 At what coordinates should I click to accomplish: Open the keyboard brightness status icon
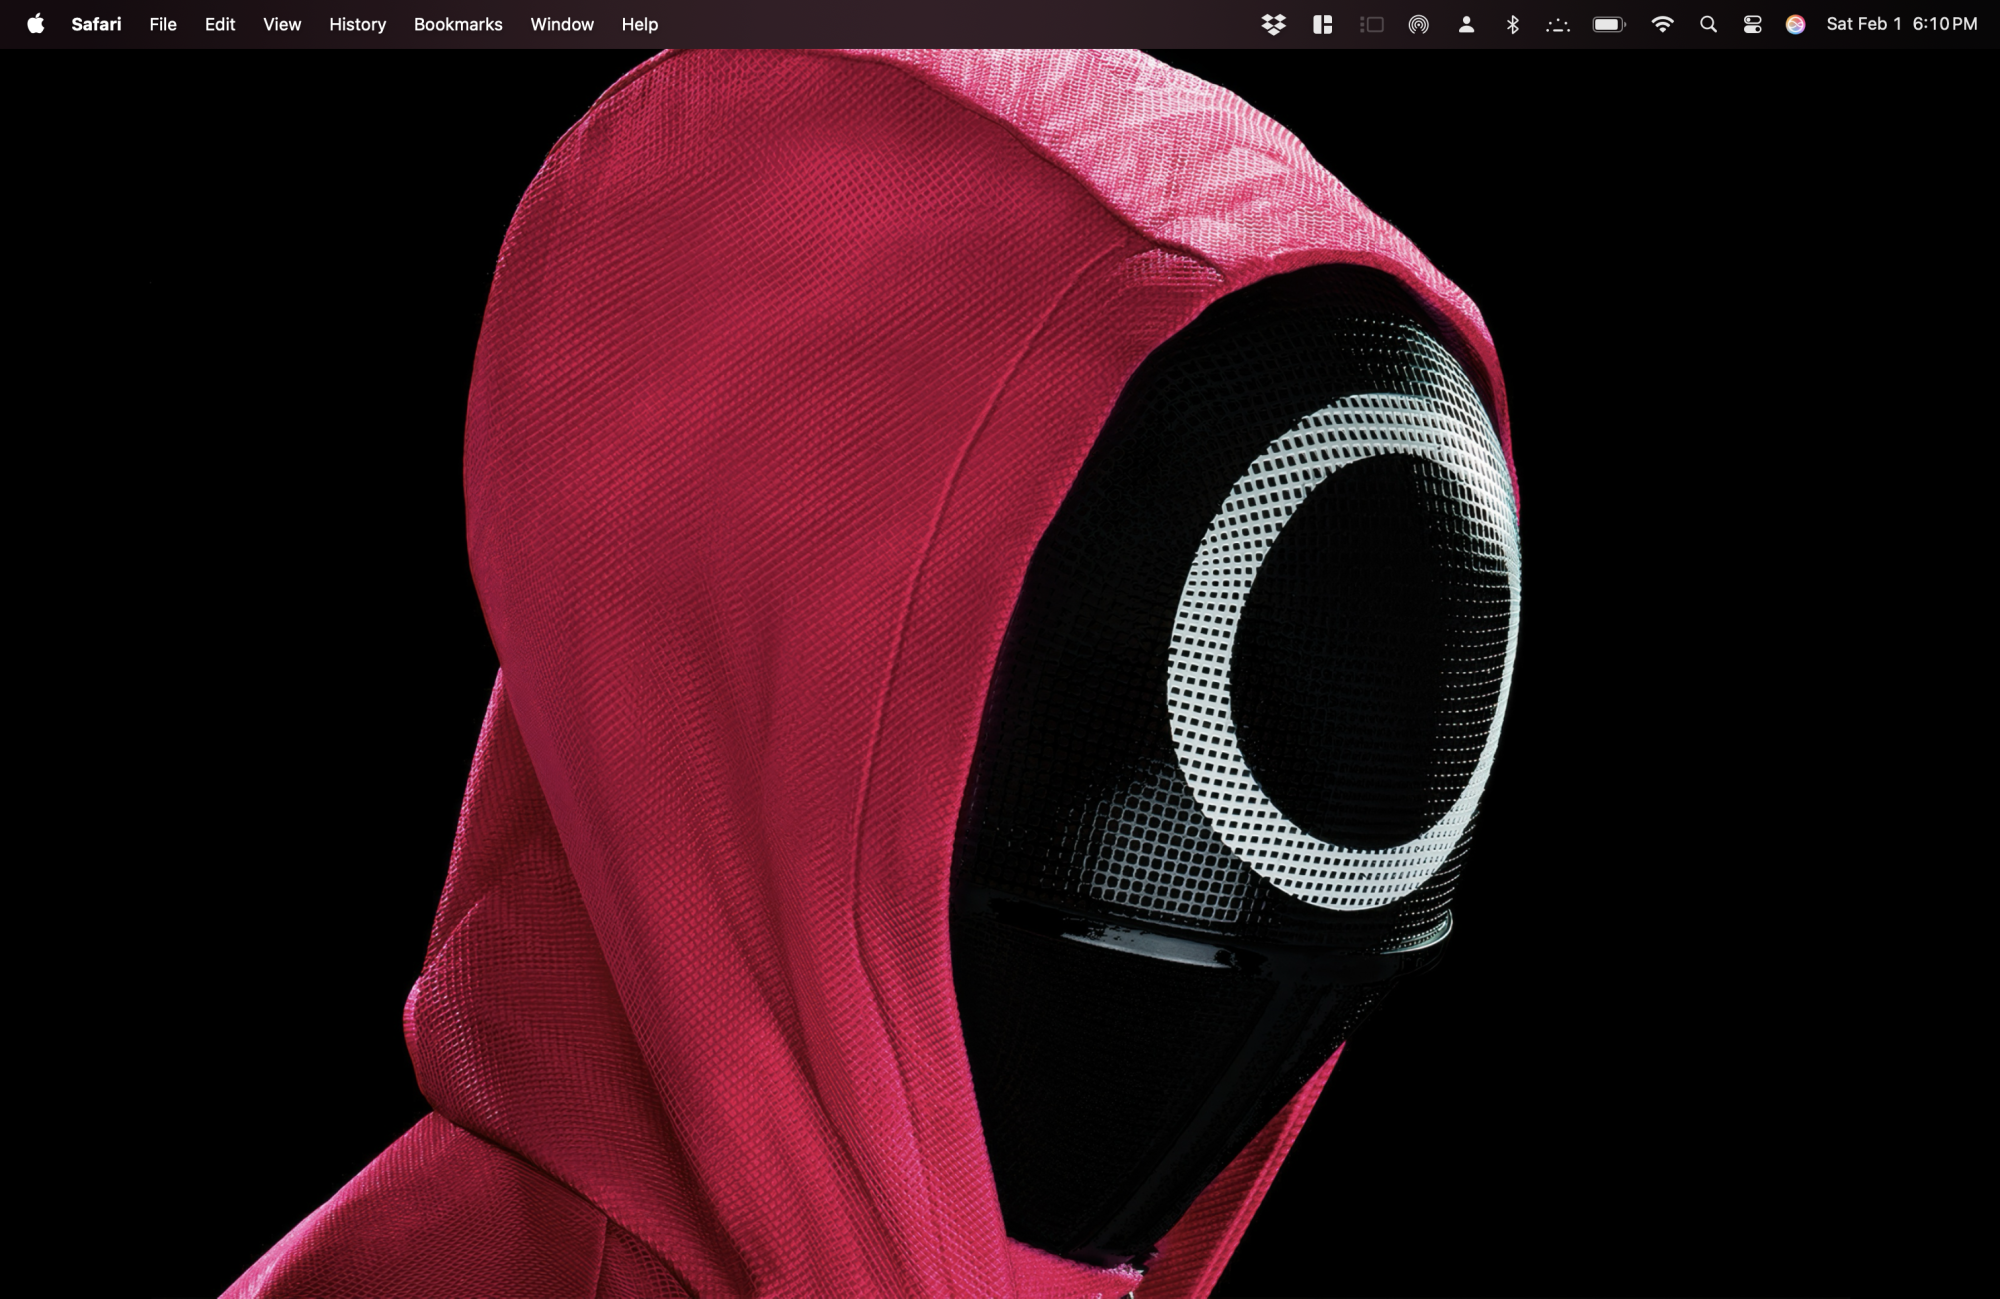(1559, 23)
